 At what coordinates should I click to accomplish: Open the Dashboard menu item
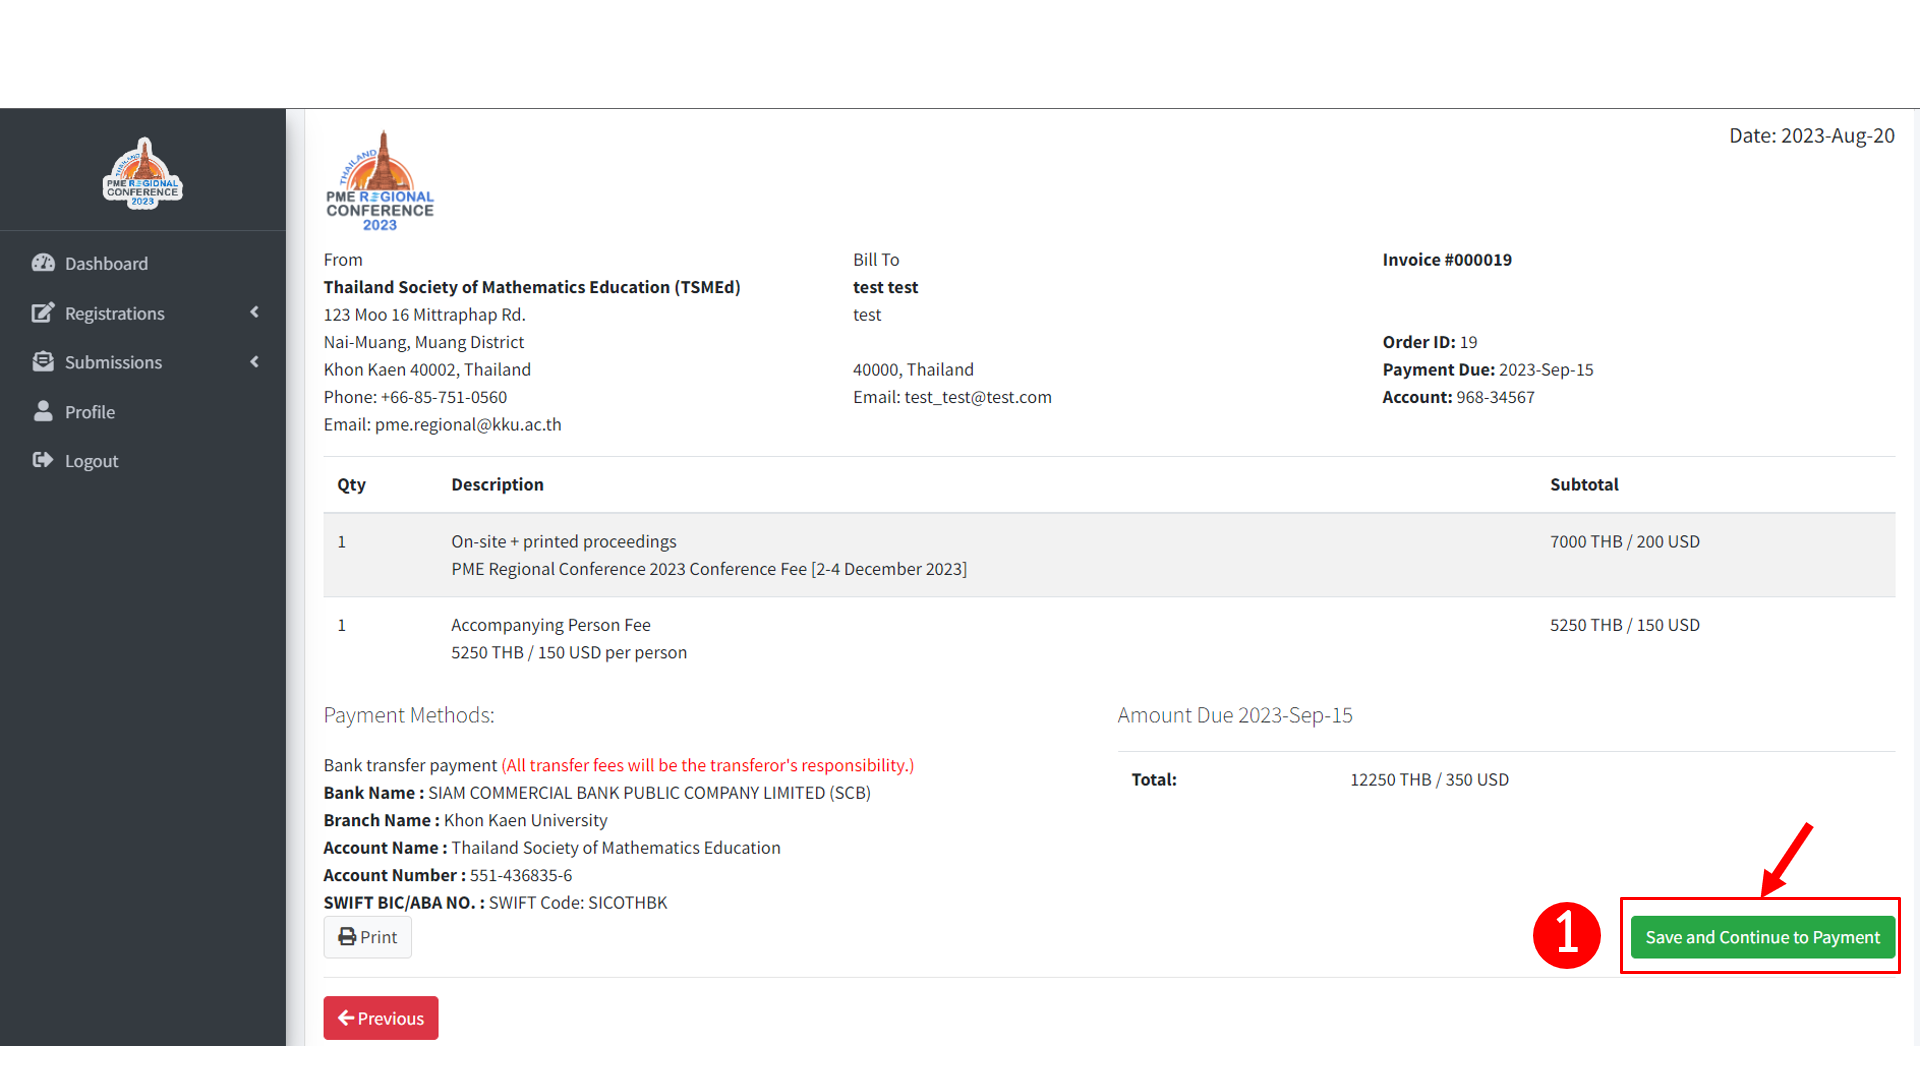[106, 264]
